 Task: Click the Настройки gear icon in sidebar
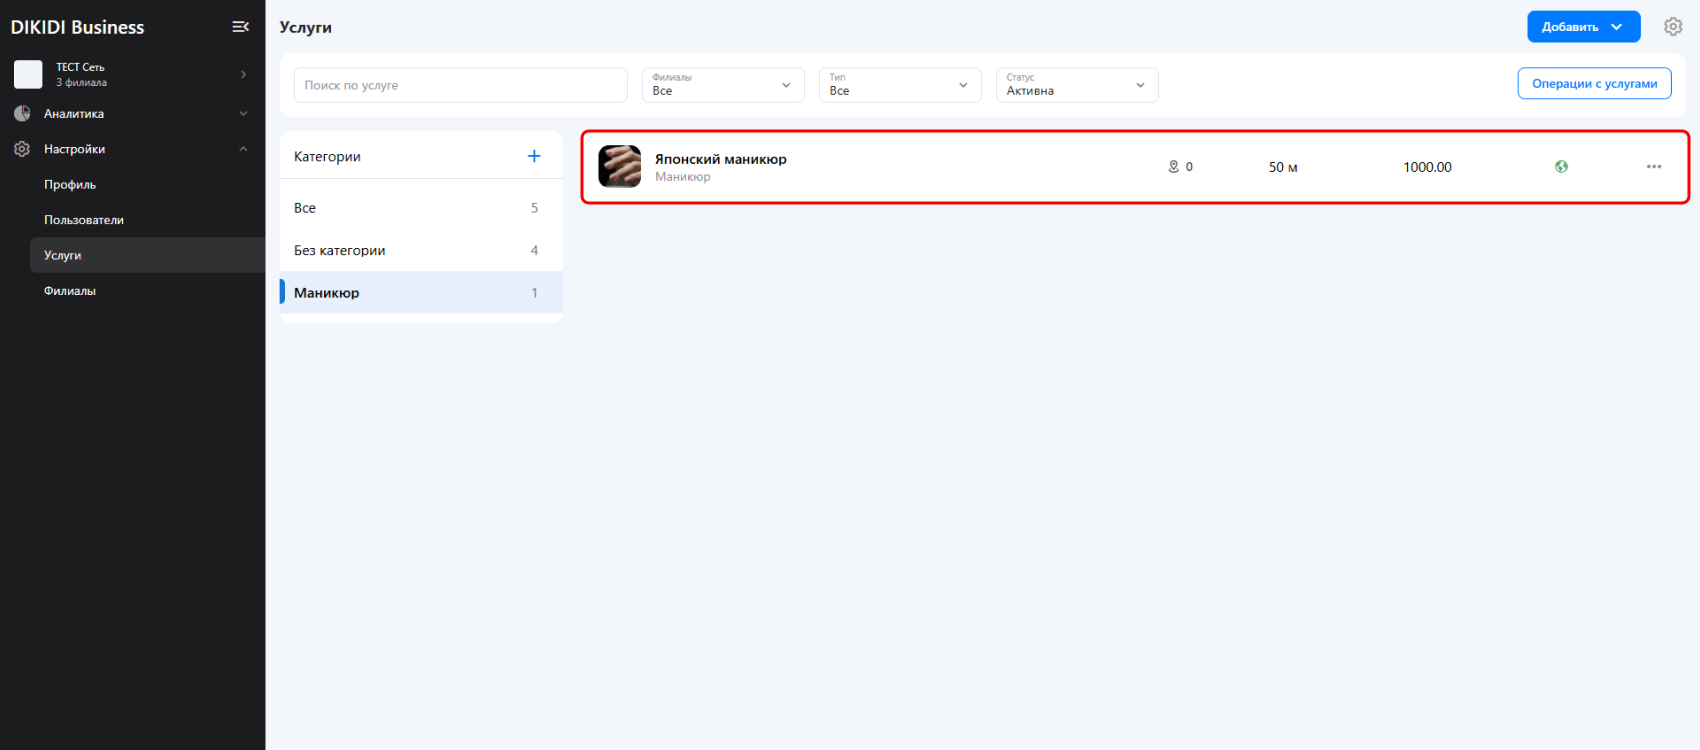point(22,149)
